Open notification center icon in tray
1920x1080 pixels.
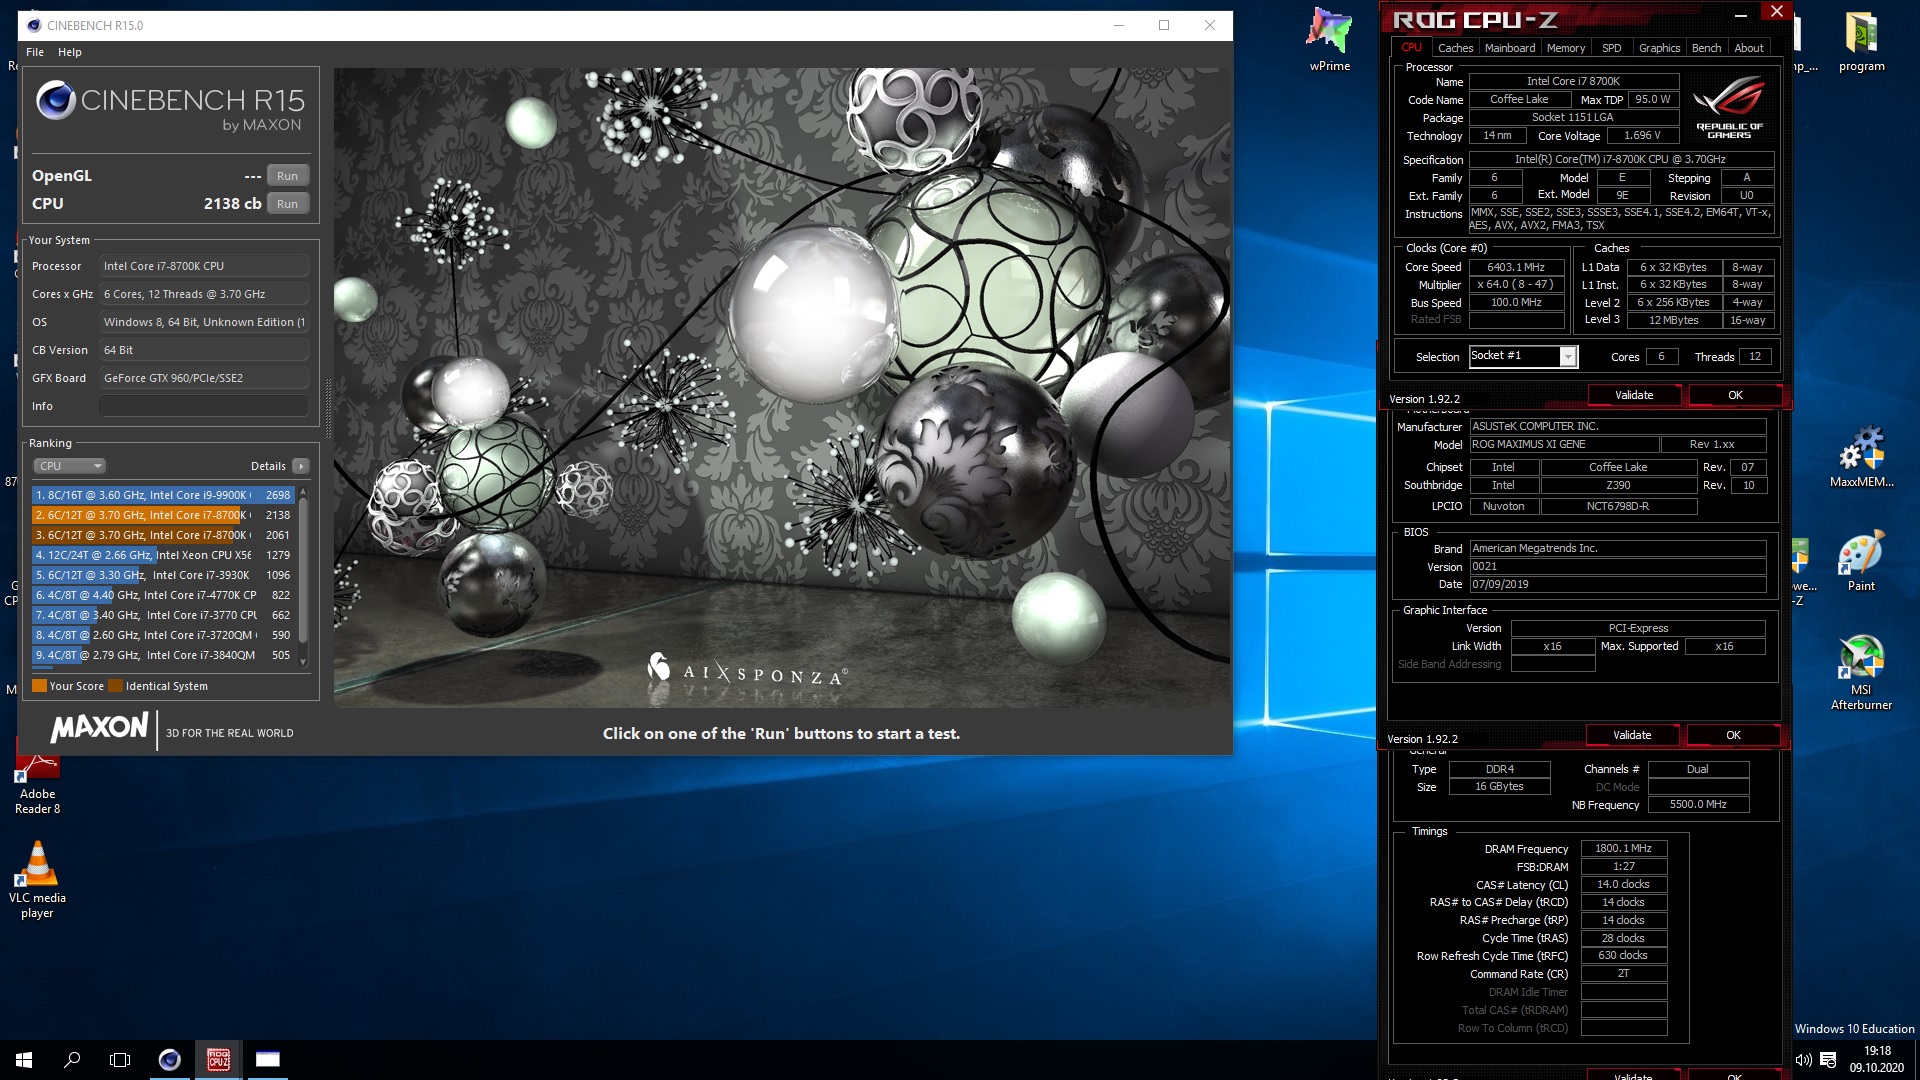(x=1828, y=1060)
